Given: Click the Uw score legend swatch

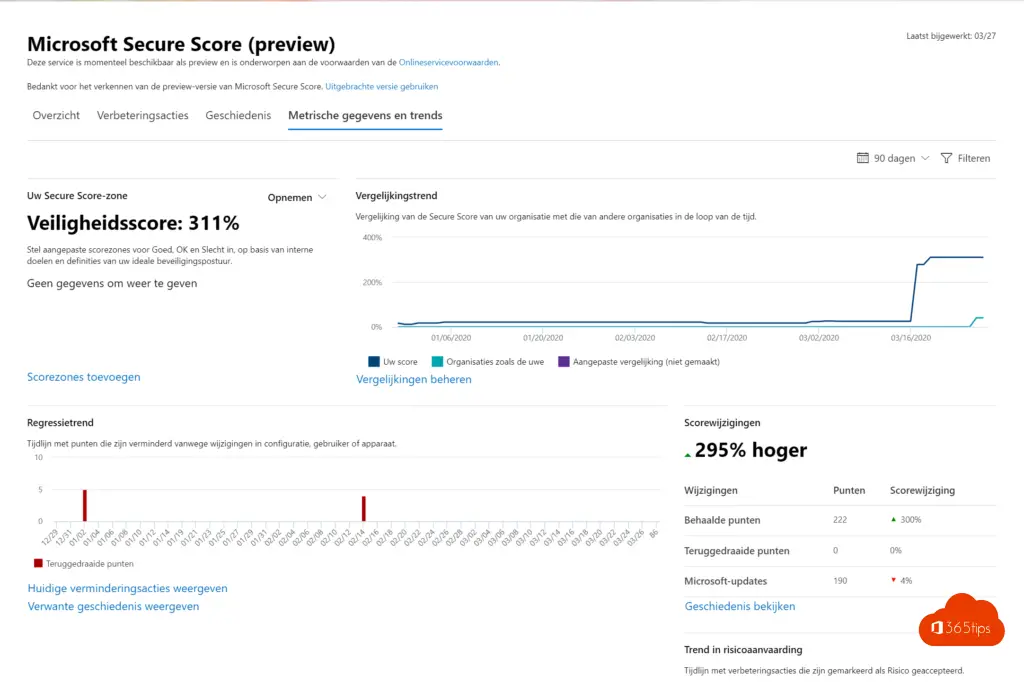Looking at the screenshot, I should click(374, 362).
